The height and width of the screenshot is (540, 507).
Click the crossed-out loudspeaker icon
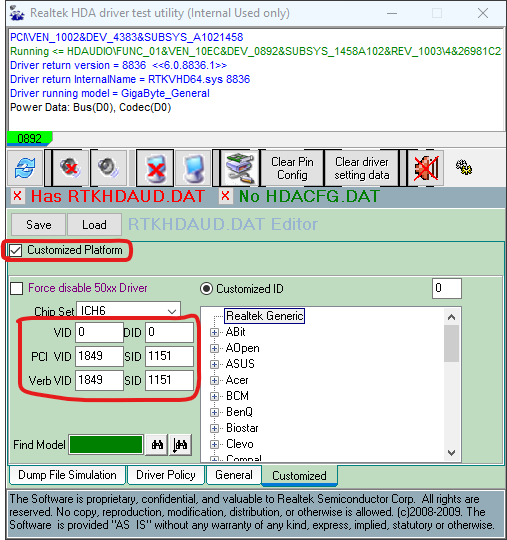(426, 168)
